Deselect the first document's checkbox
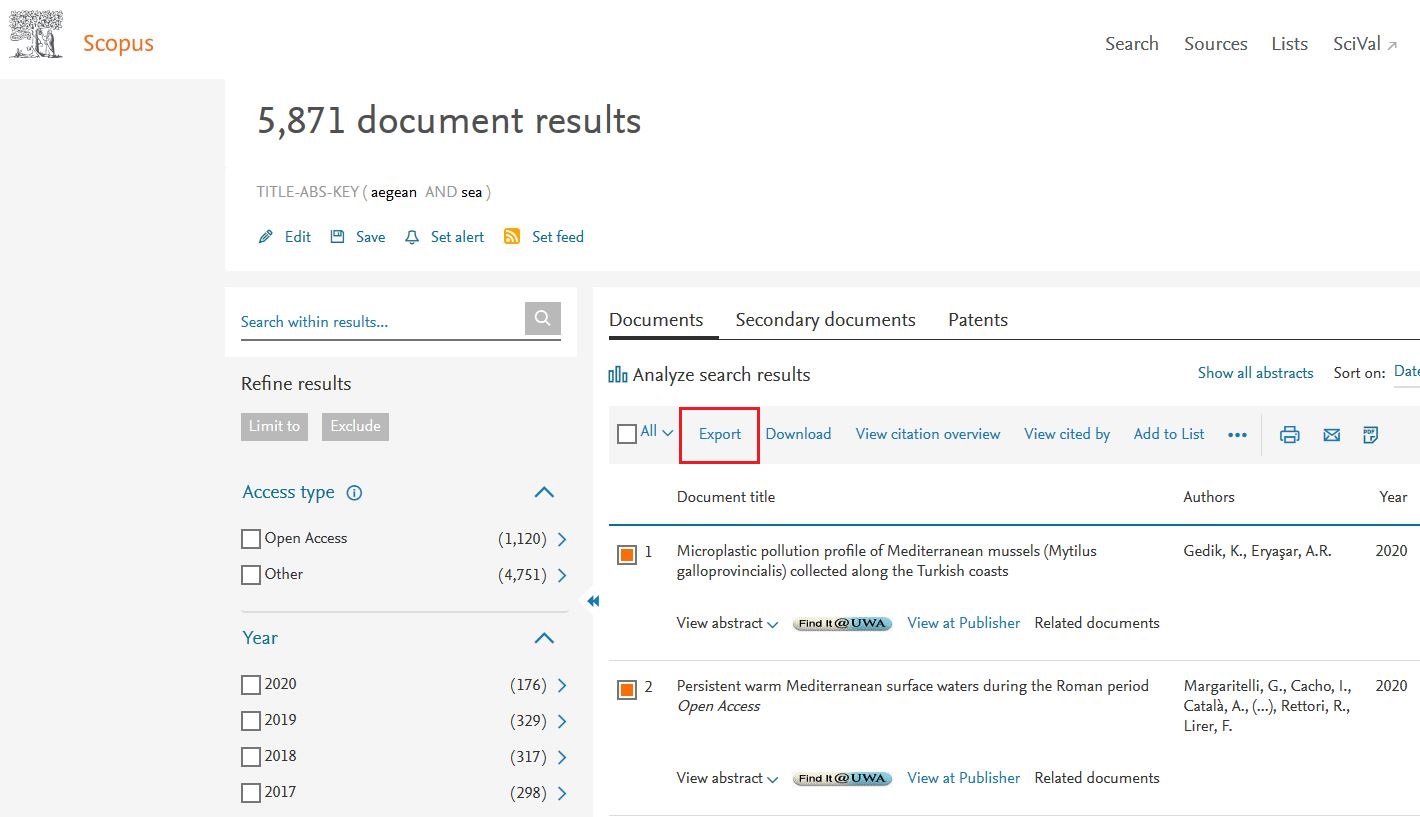The height and width of the screenshot is (817, 1420). (x=625, y=553)
